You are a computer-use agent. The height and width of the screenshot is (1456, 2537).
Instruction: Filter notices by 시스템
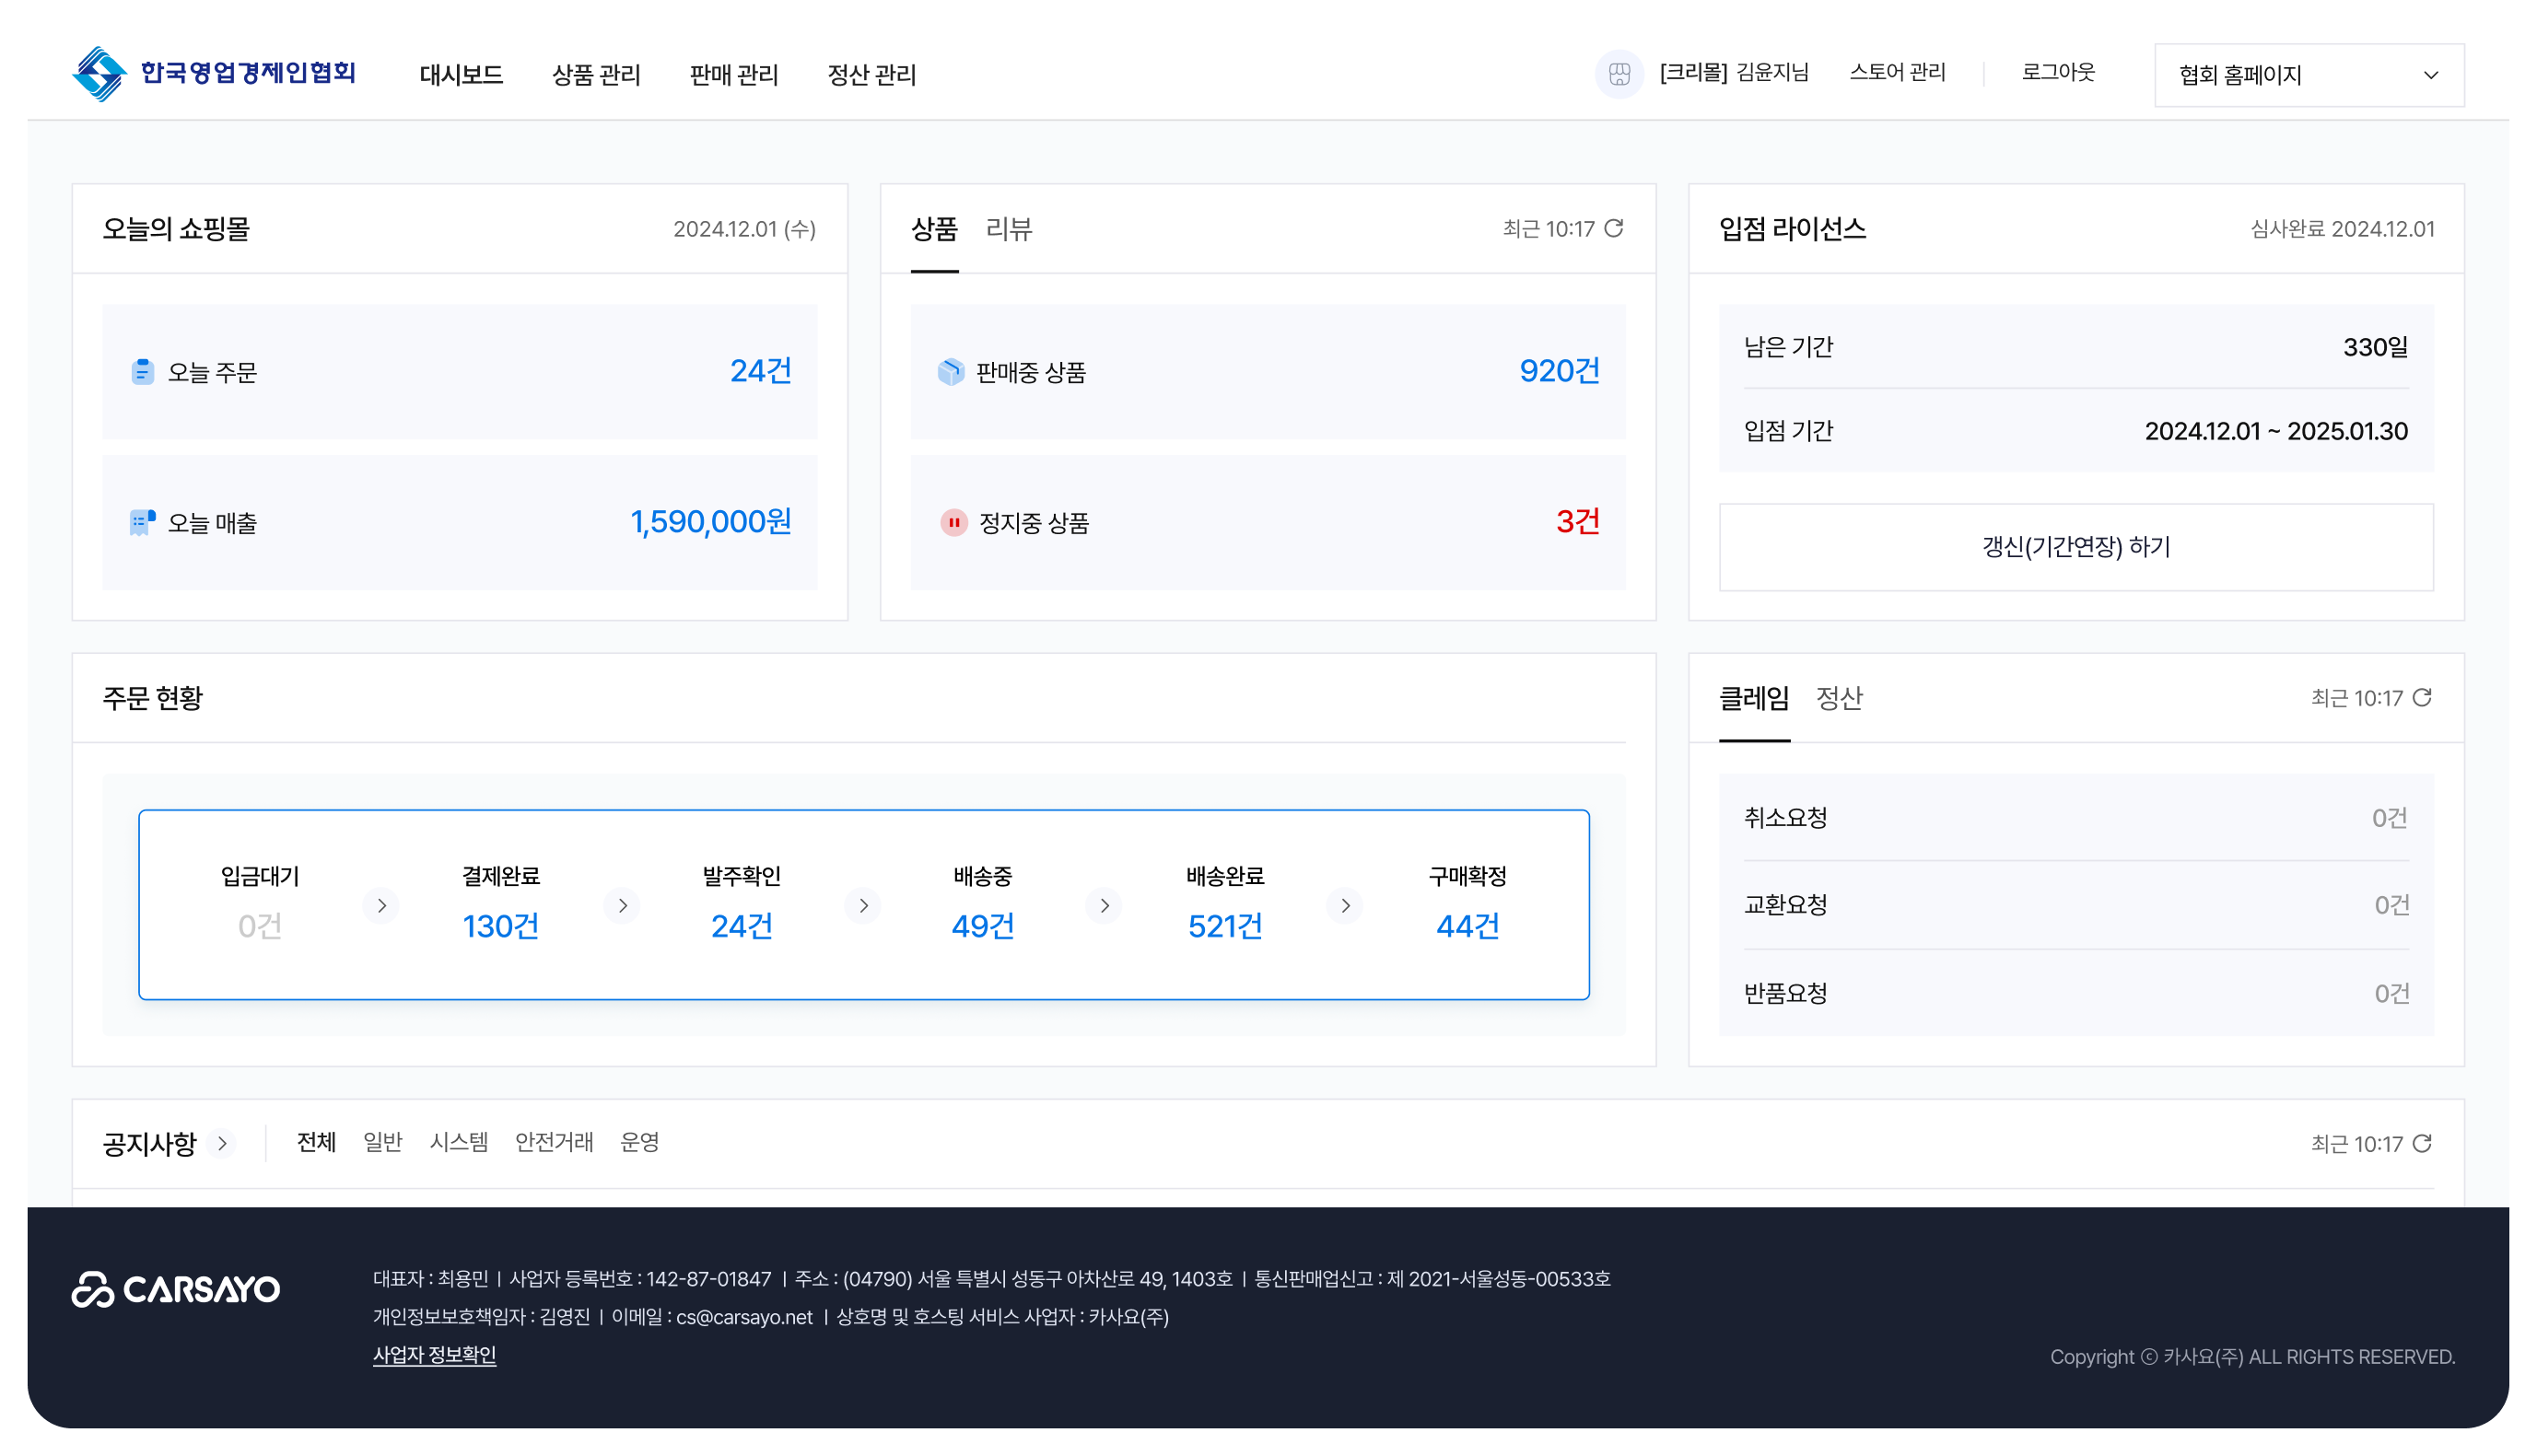tap(458, 1142)
